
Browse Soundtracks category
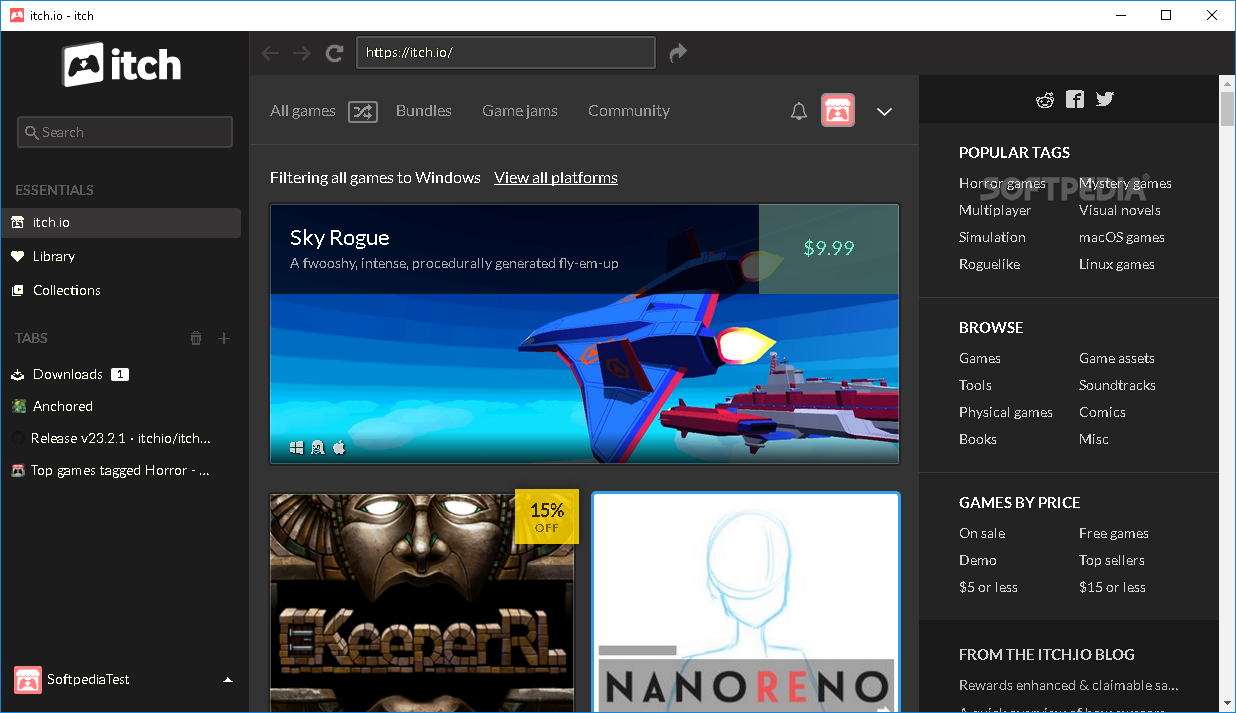tap(1117, 385)
